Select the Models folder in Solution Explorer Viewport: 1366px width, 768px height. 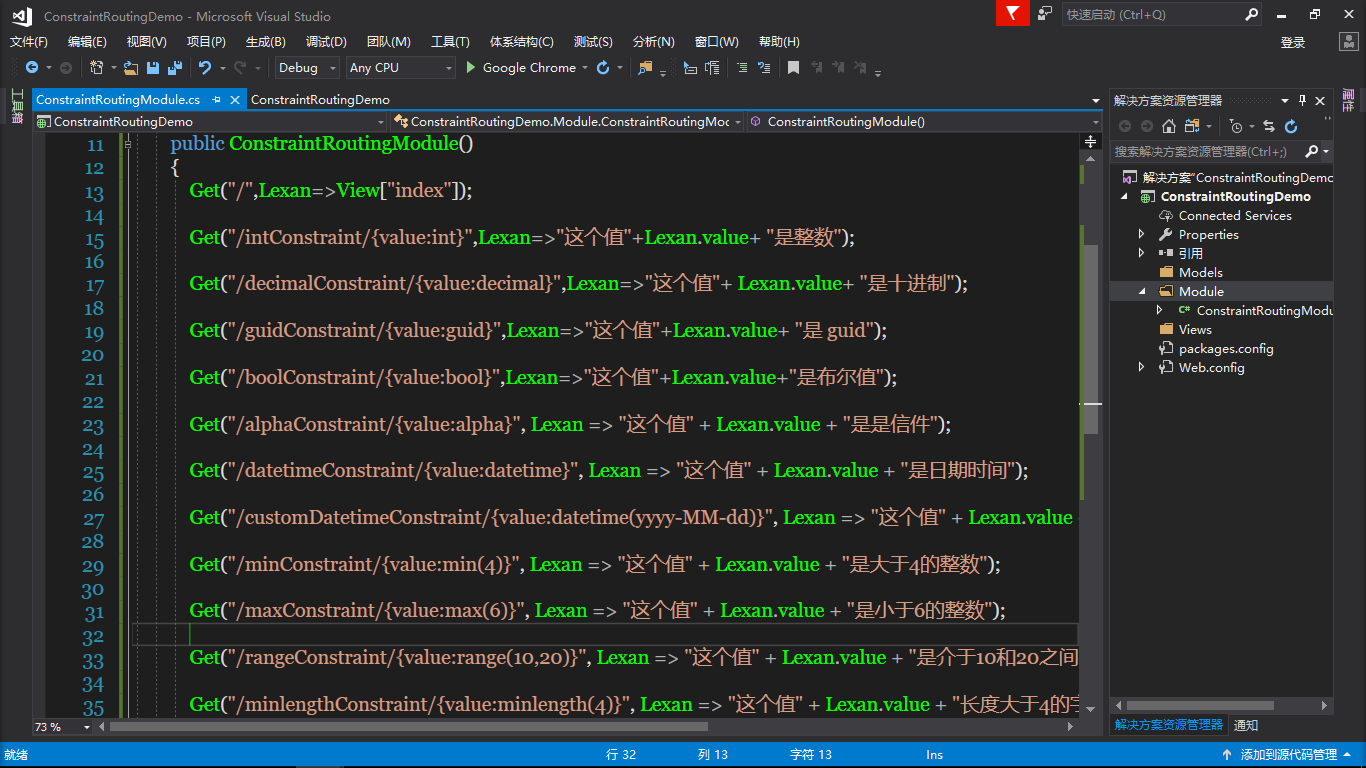tap(1201, 272)
